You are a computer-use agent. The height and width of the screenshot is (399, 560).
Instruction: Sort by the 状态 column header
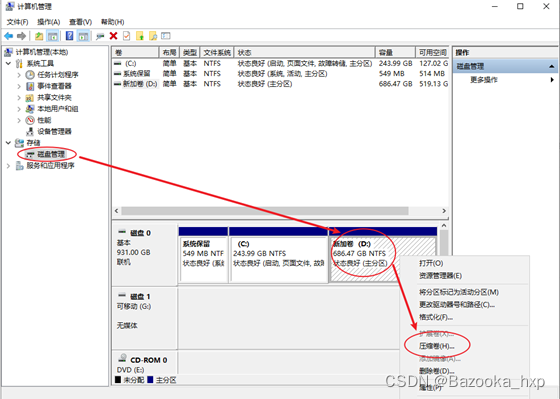[305, 53]
